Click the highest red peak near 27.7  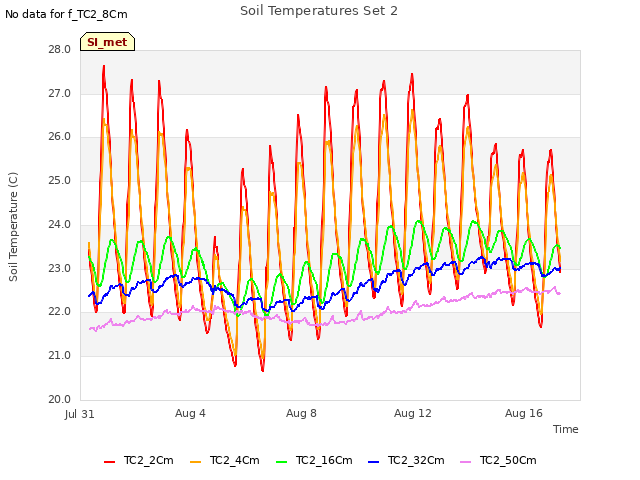point(104,66)
